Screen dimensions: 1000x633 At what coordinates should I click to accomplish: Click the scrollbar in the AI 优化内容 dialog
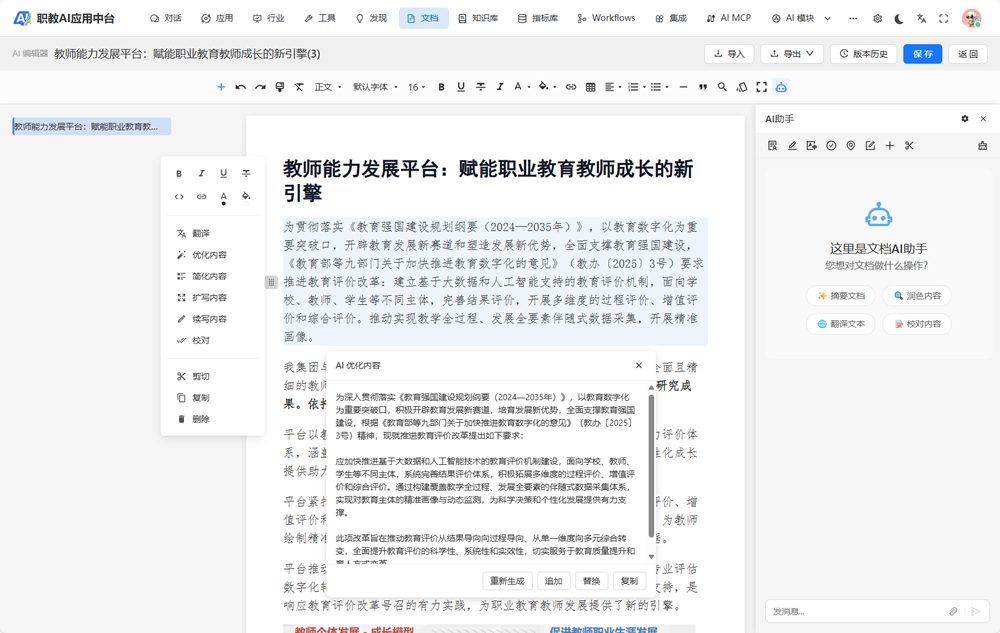tap(651, 465)
